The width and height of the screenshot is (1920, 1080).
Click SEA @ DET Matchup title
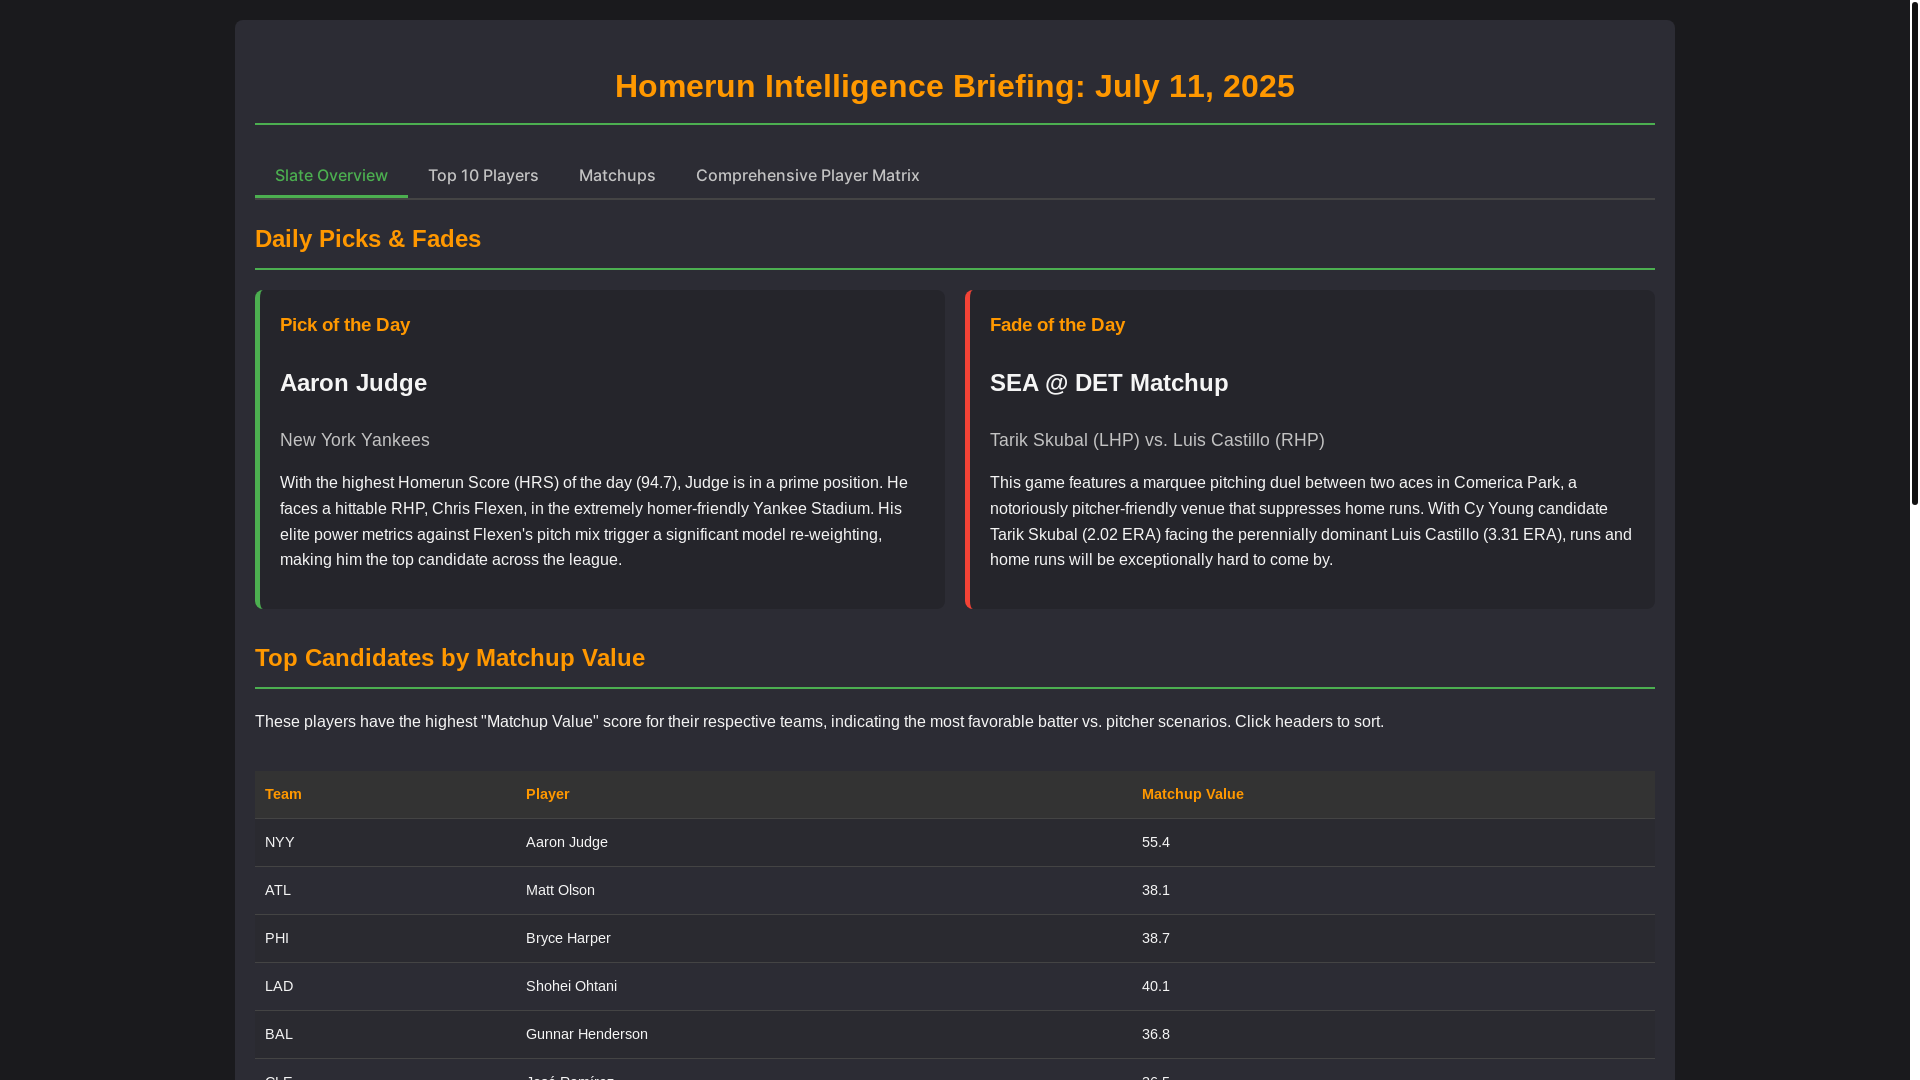1109,383
